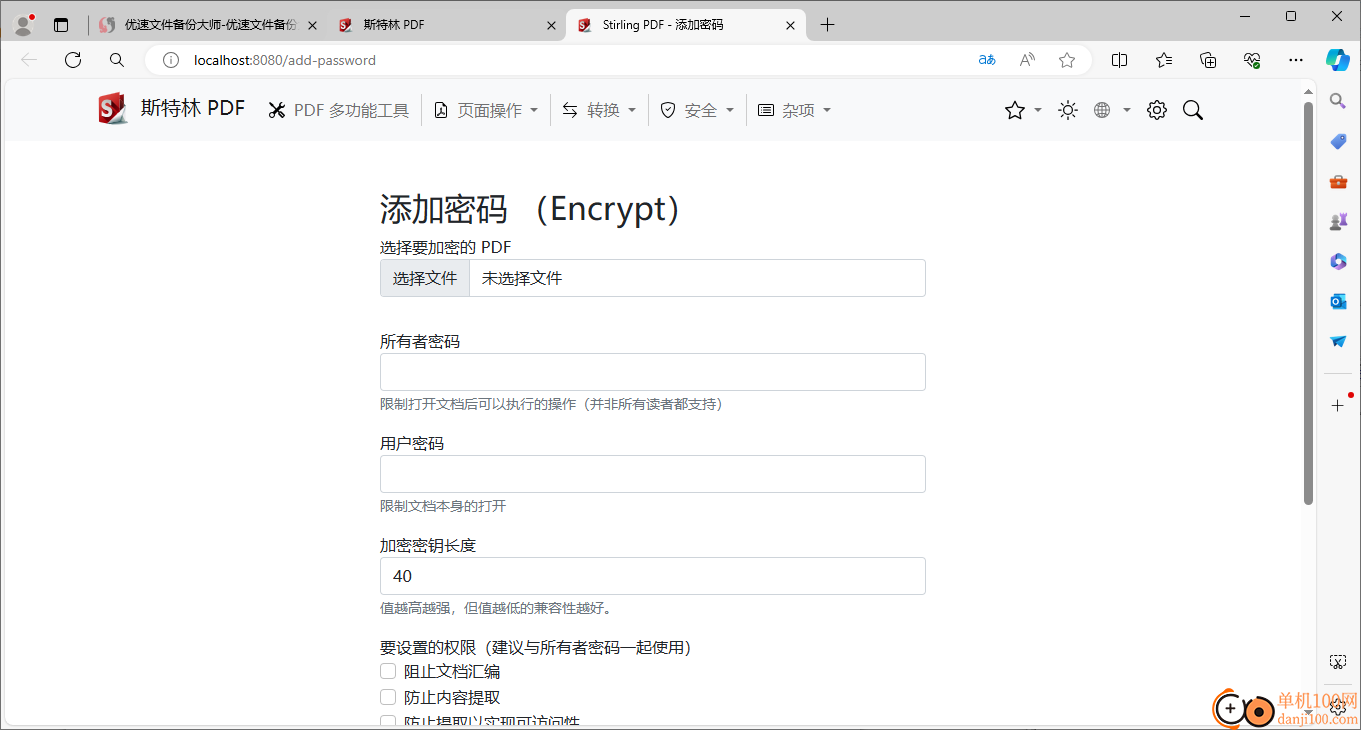Open the Copilot sidebar icon
This screenshot has width=1361, height=730.
click(1338, 60)
